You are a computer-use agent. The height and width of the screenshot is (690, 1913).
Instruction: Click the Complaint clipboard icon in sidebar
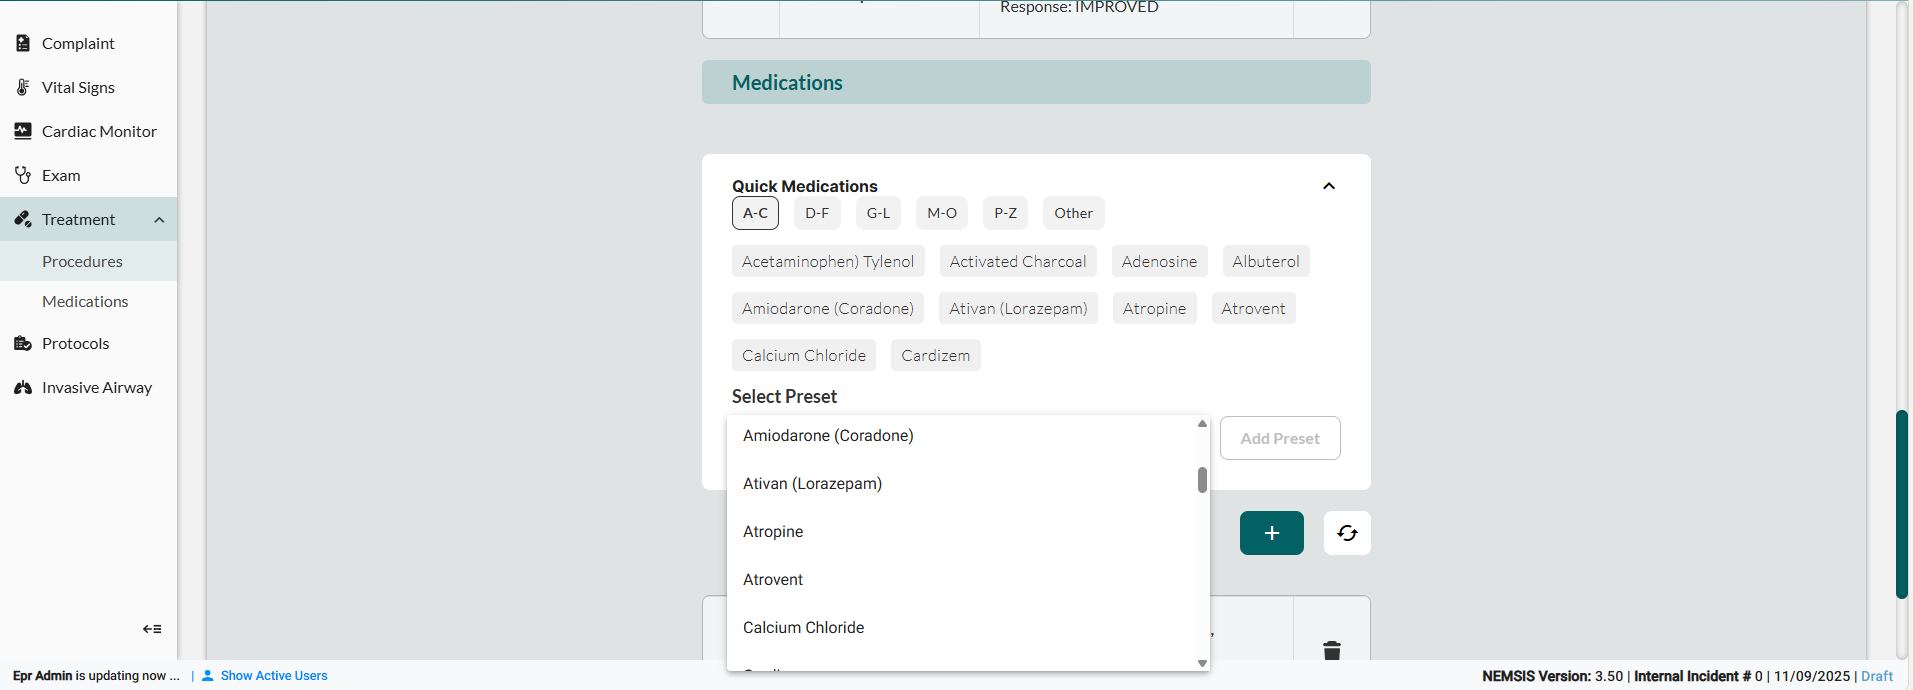[x=23, y=43]
